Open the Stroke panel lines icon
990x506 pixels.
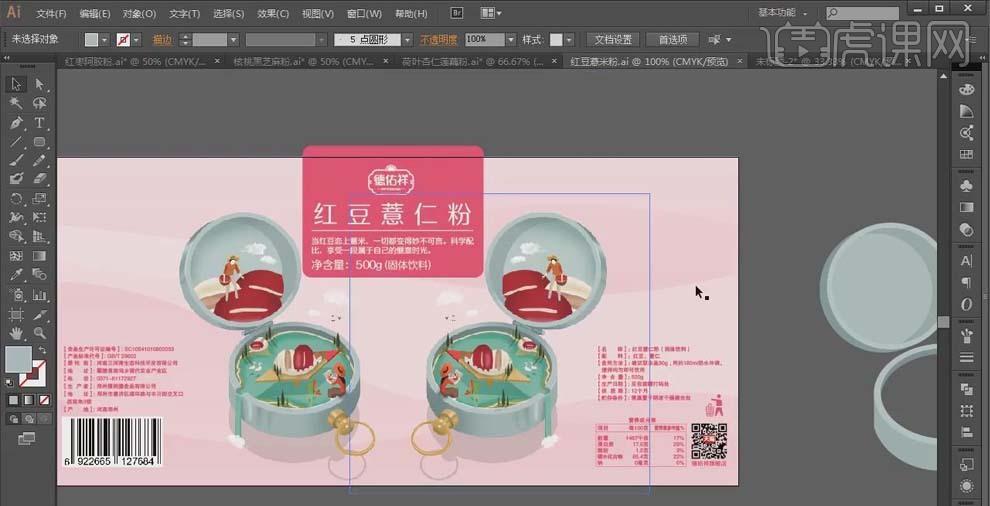tap(966, 358)
